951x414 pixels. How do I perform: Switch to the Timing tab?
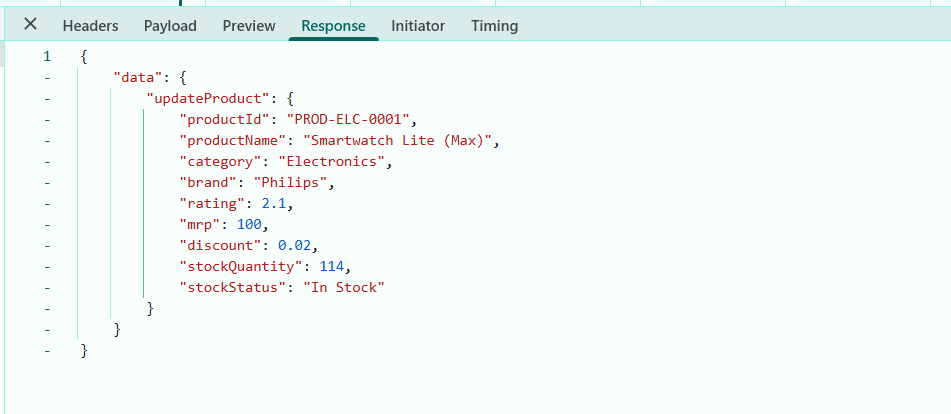point(494,25)
